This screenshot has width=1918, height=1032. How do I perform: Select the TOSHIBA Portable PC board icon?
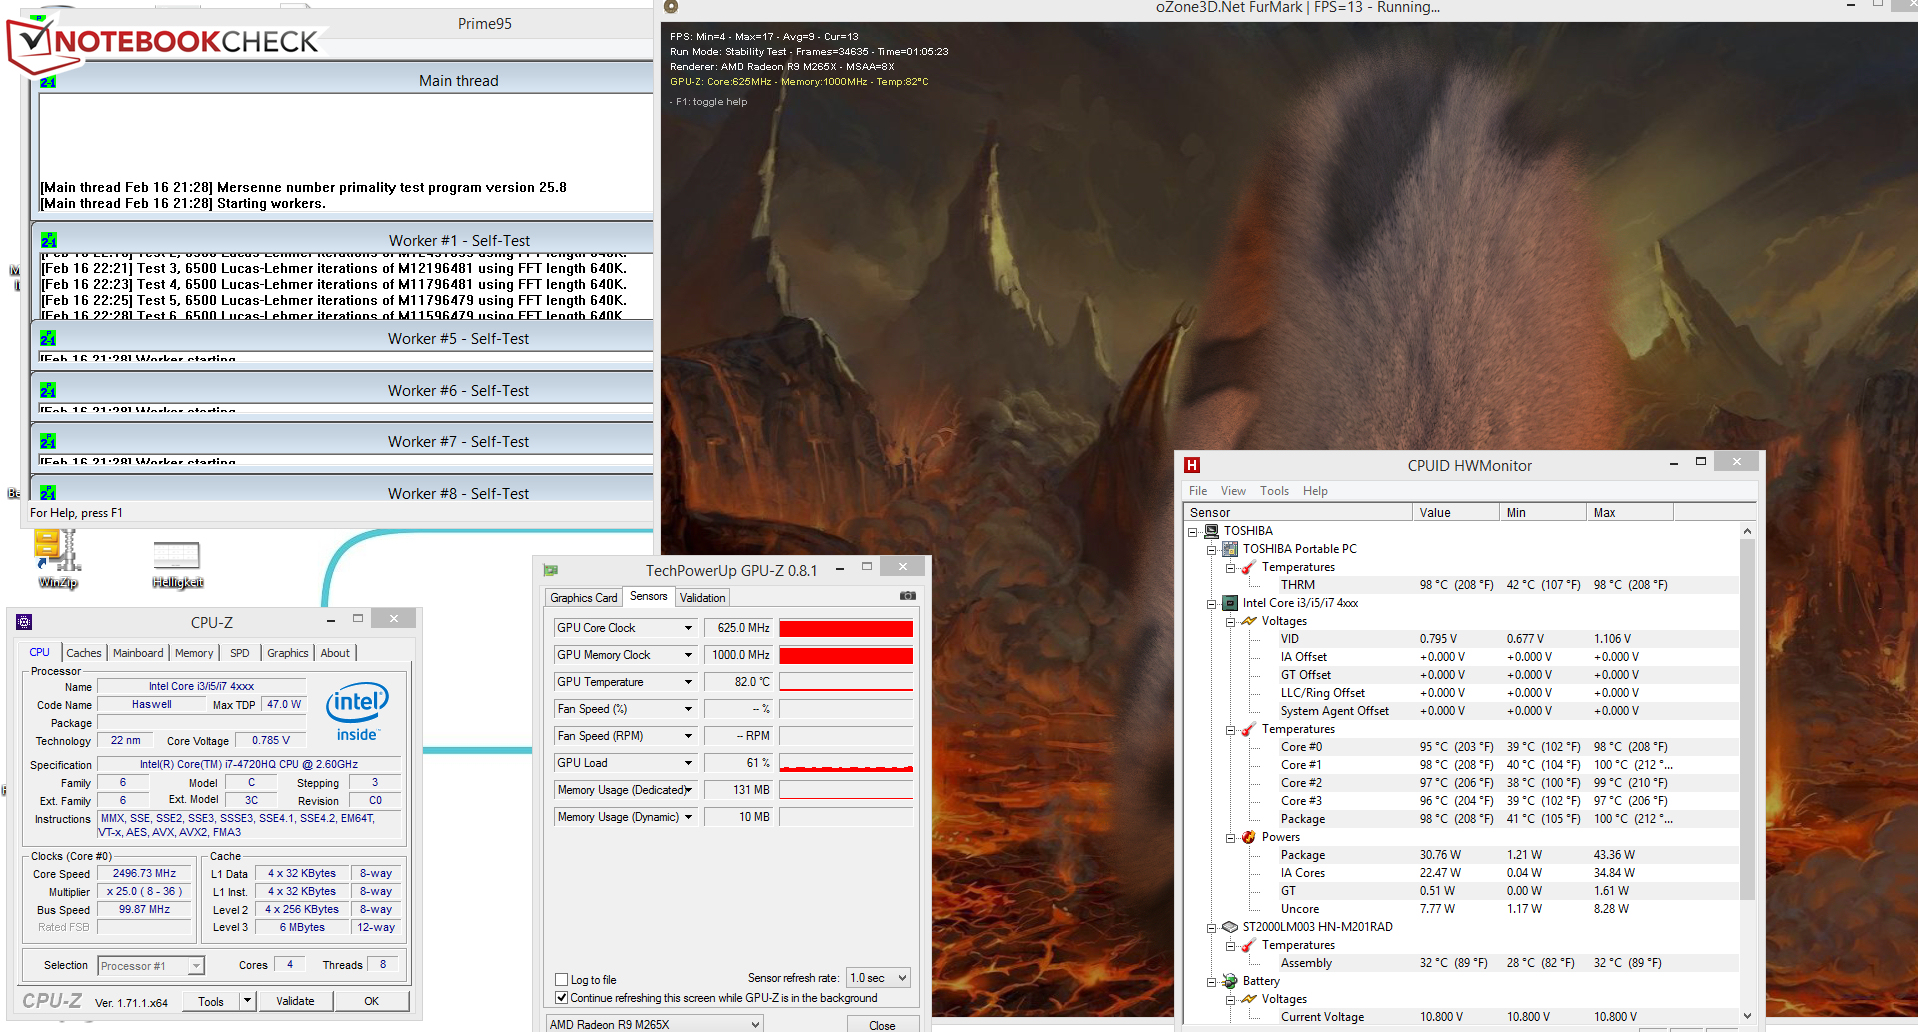1230,549
